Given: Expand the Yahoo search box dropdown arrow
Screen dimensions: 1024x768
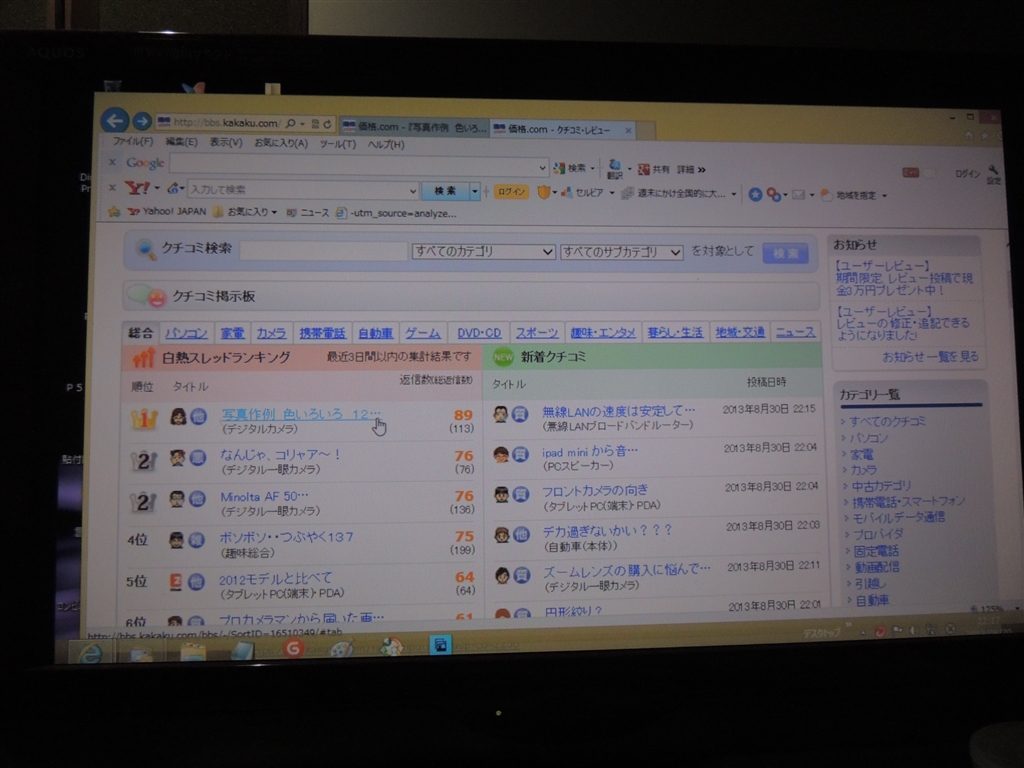Looking at the screenshot, I should point(413,191).
